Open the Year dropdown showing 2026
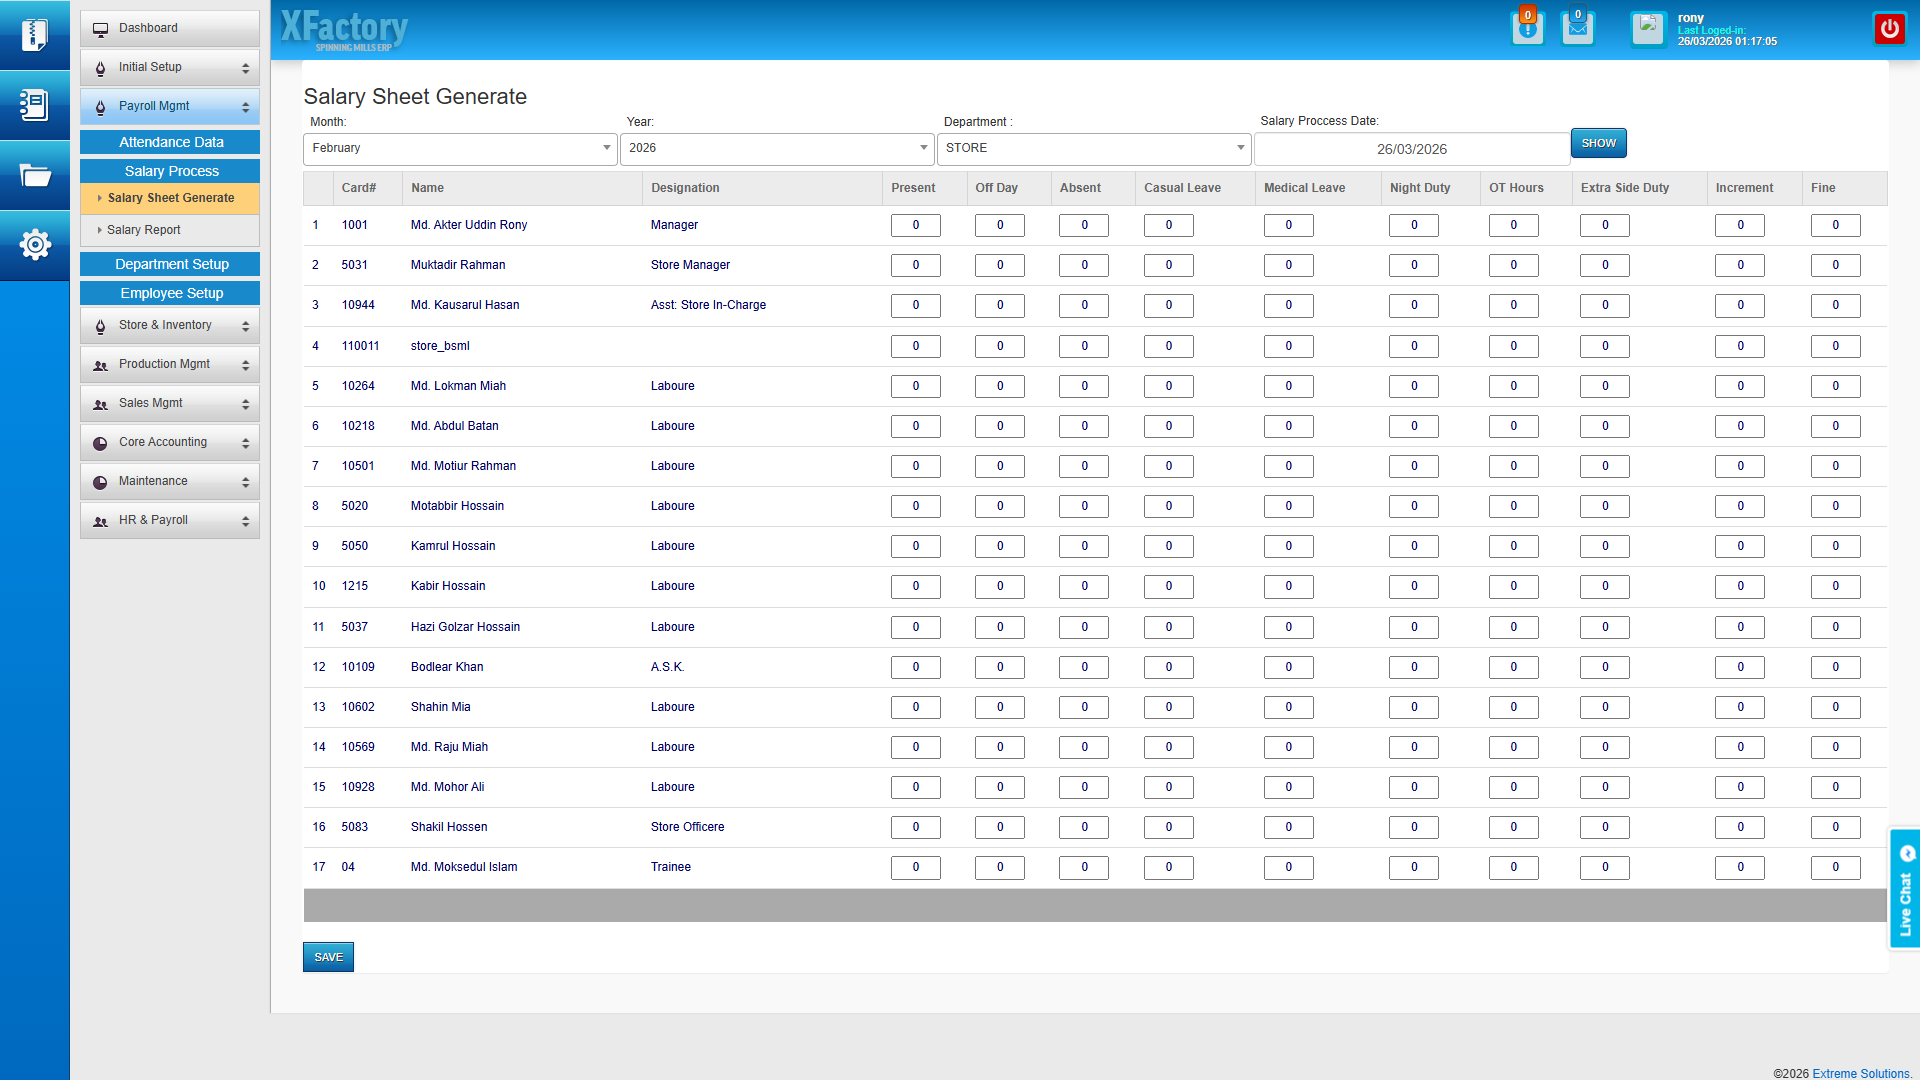The width and height of the screenshot is (1920, 1080). click(x=776, y=148)
